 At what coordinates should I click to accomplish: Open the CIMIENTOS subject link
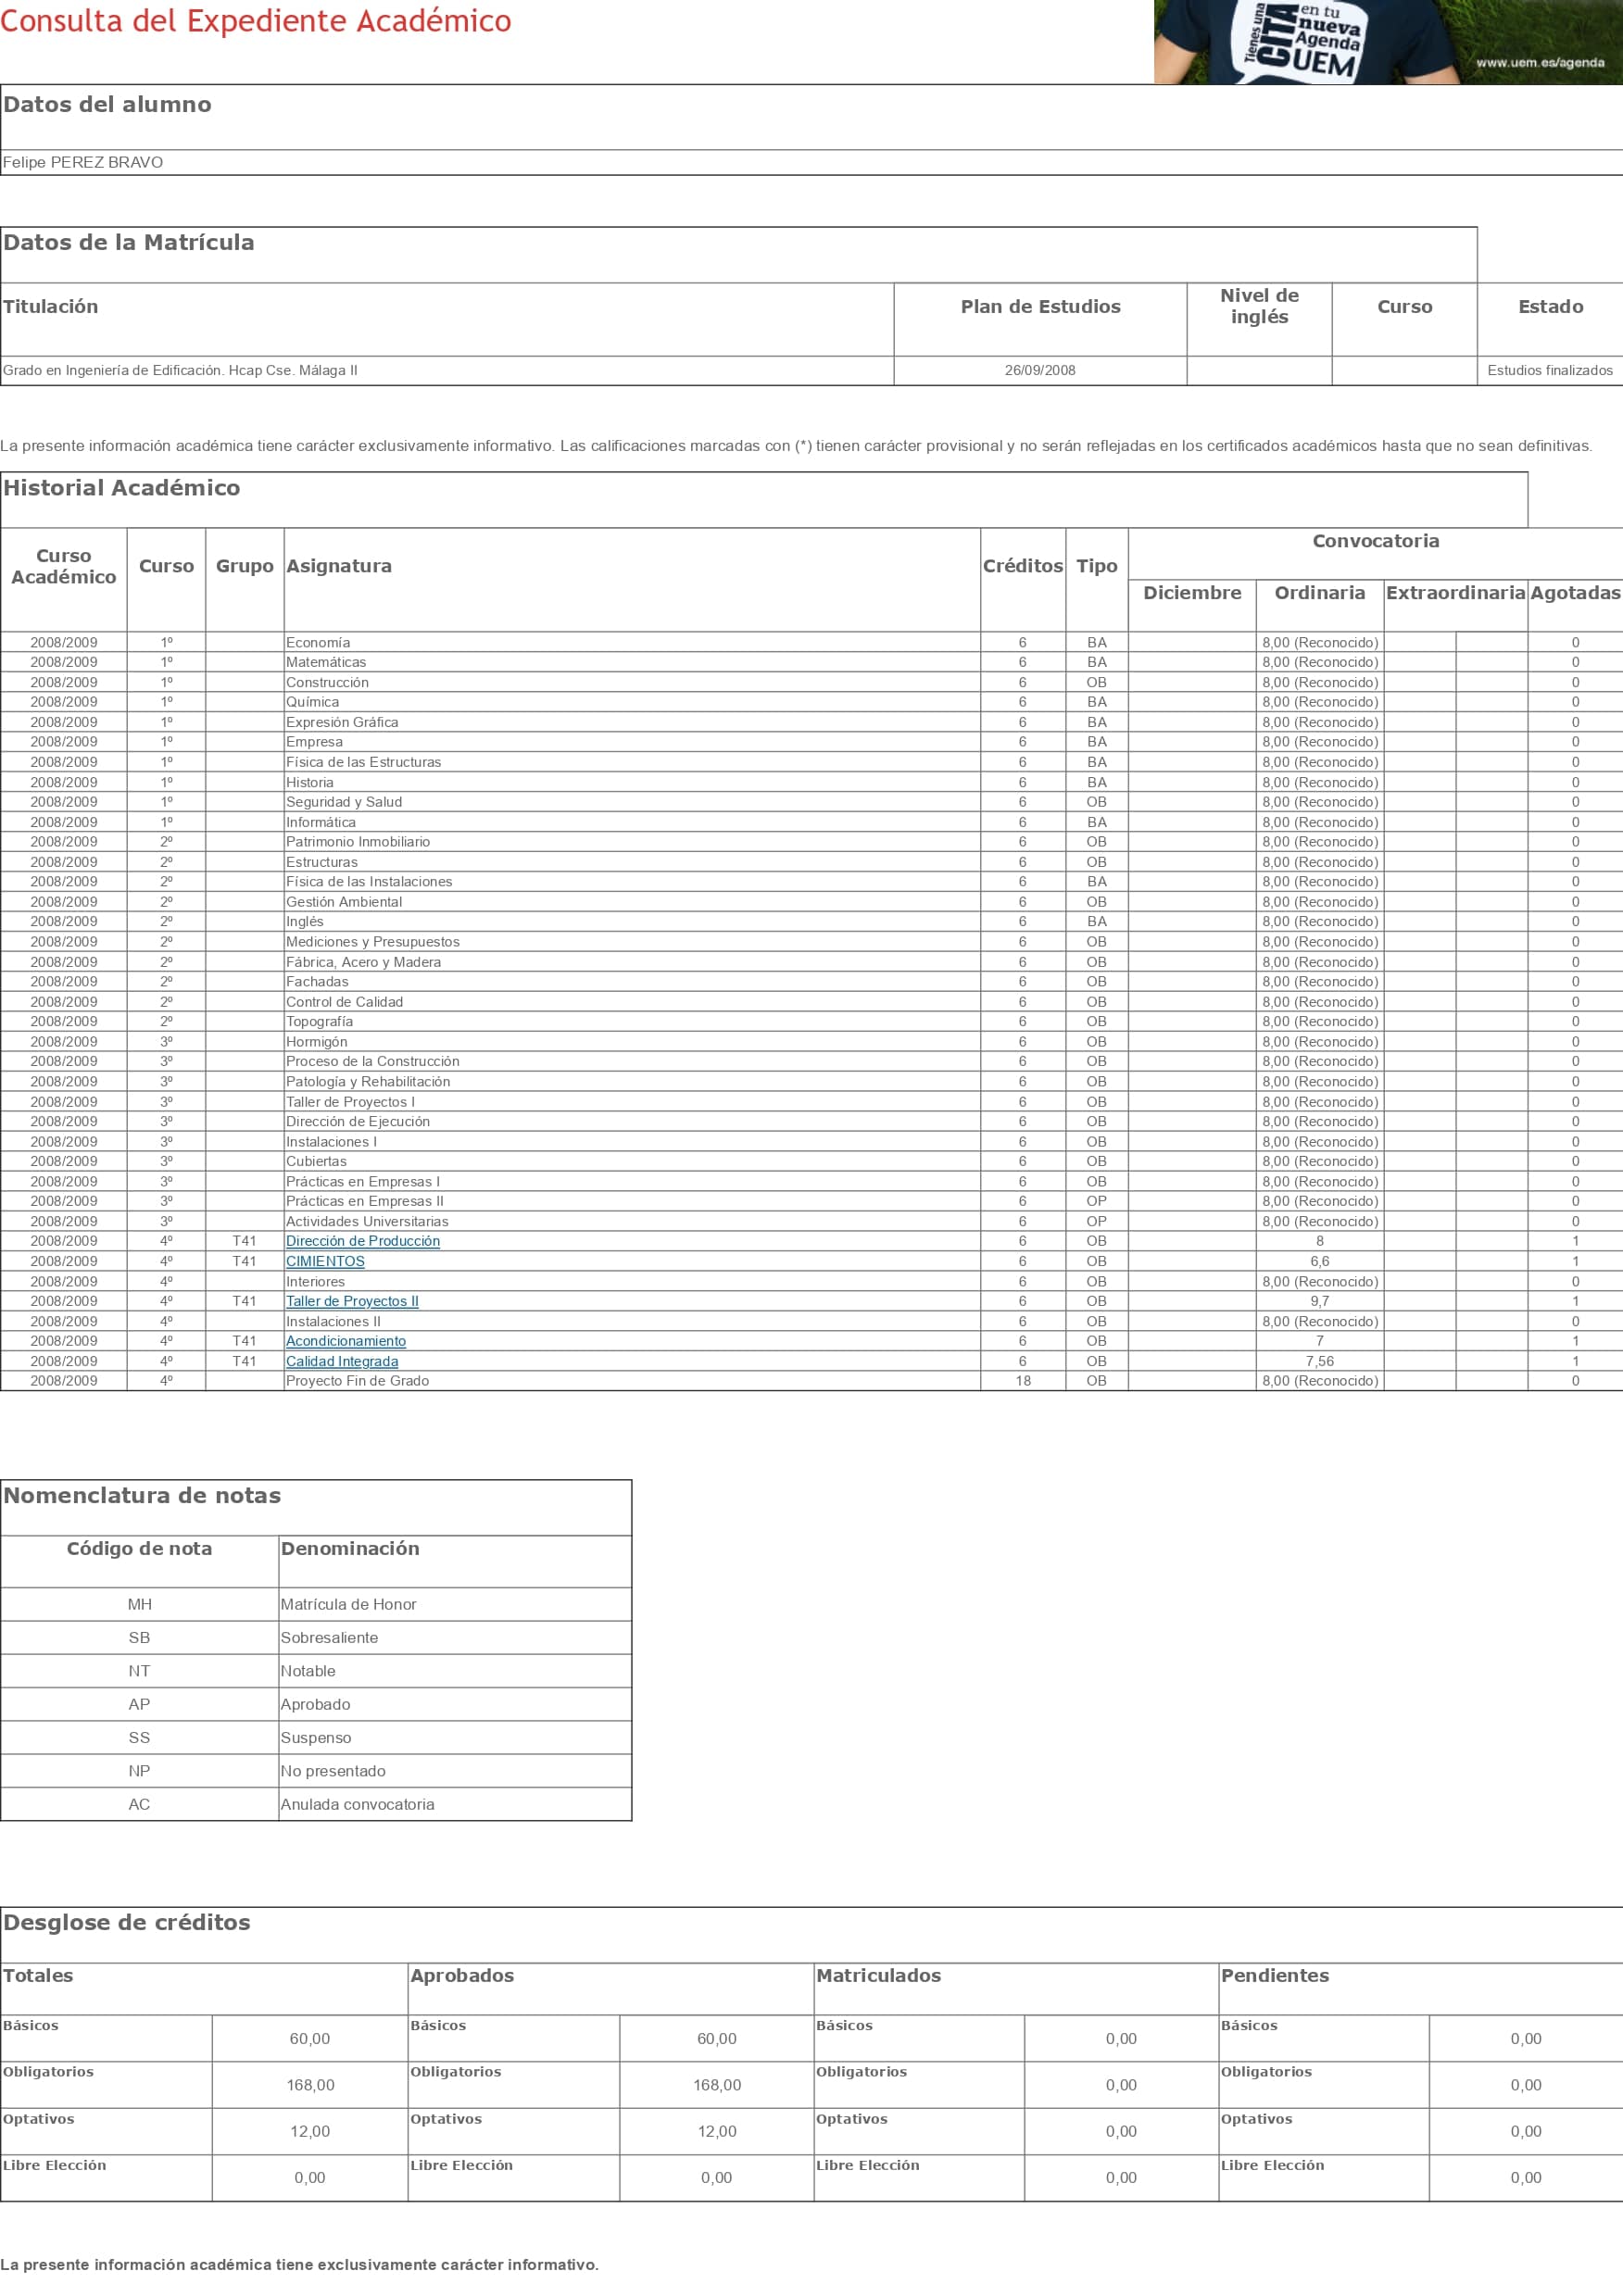pos(325,1261)
